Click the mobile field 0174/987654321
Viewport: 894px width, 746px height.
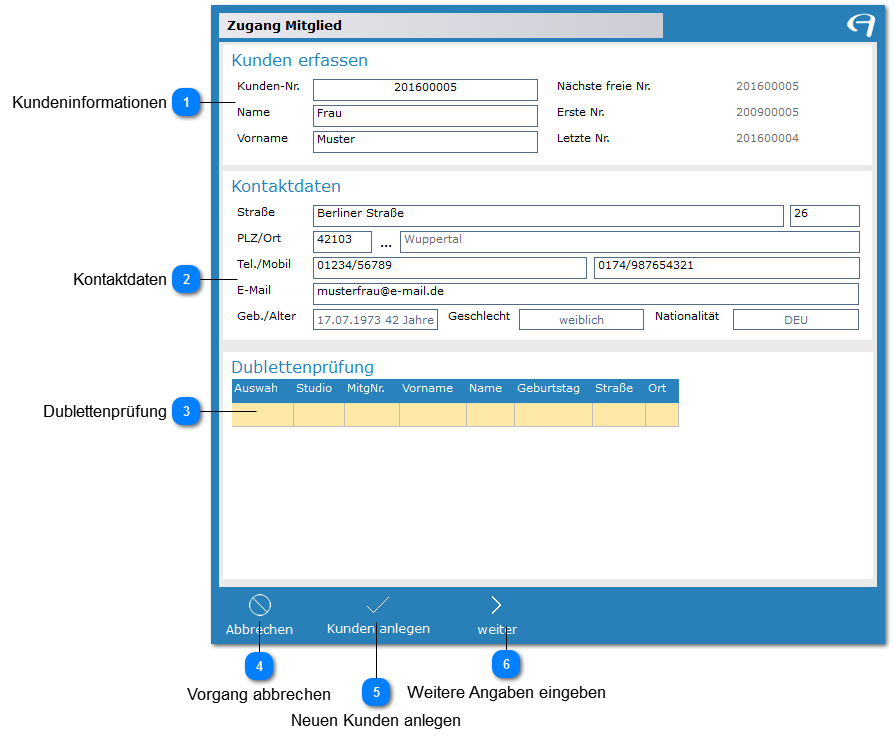(726, 267)
